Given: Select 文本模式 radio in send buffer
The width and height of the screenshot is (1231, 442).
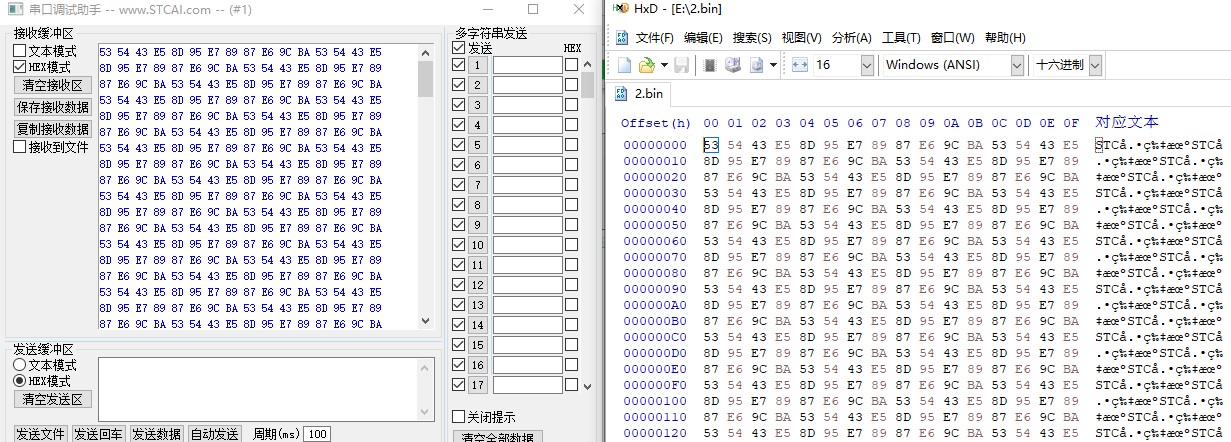Looking at the screenshot, I should pos(20,365).
